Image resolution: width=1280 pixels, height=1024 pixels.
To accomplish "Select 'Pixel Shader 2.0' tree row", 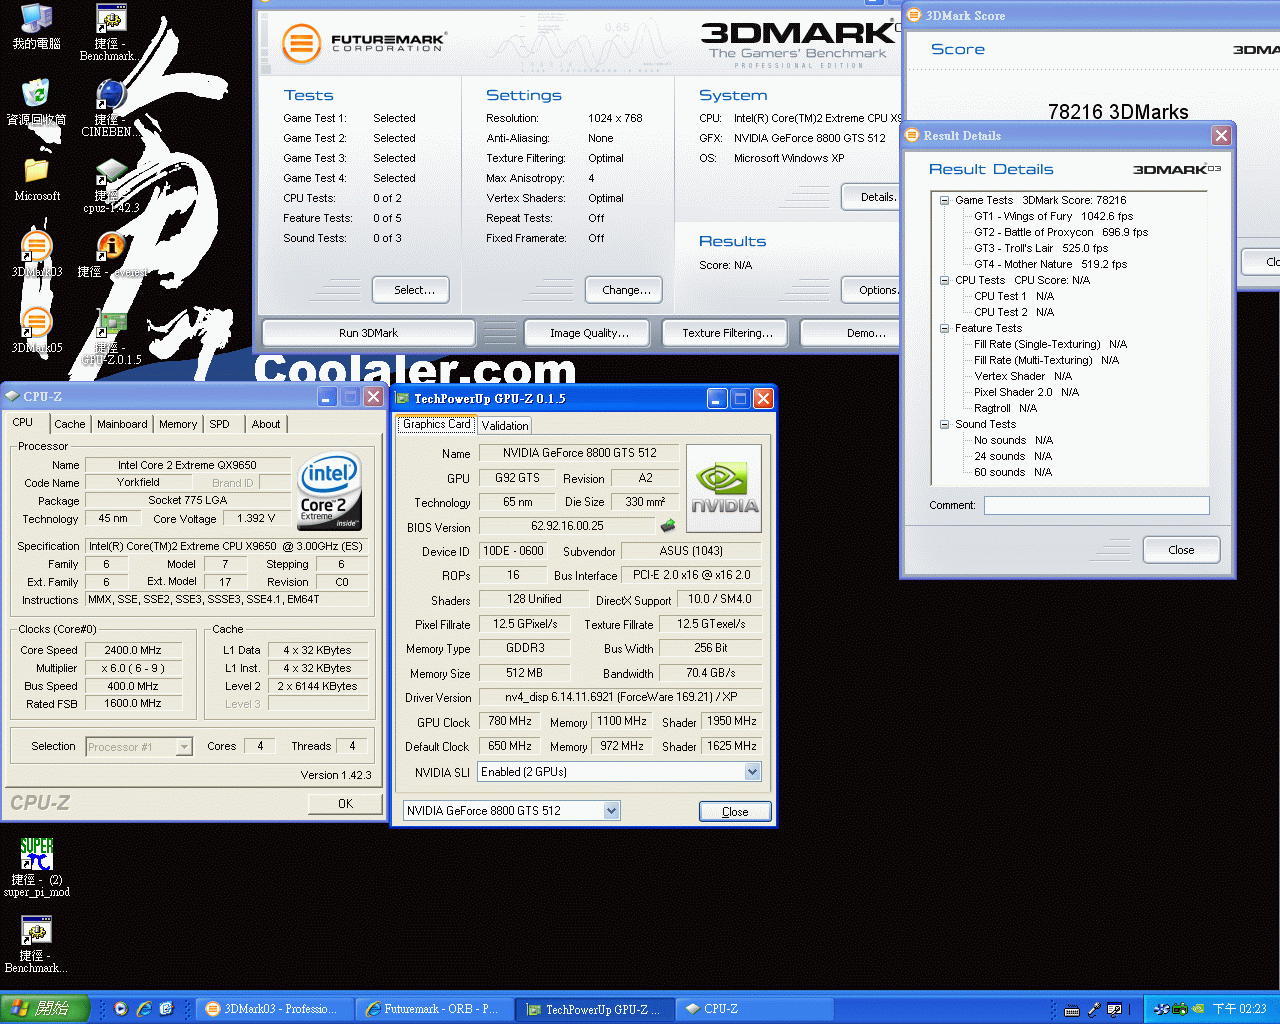I will click(1026, 392).
